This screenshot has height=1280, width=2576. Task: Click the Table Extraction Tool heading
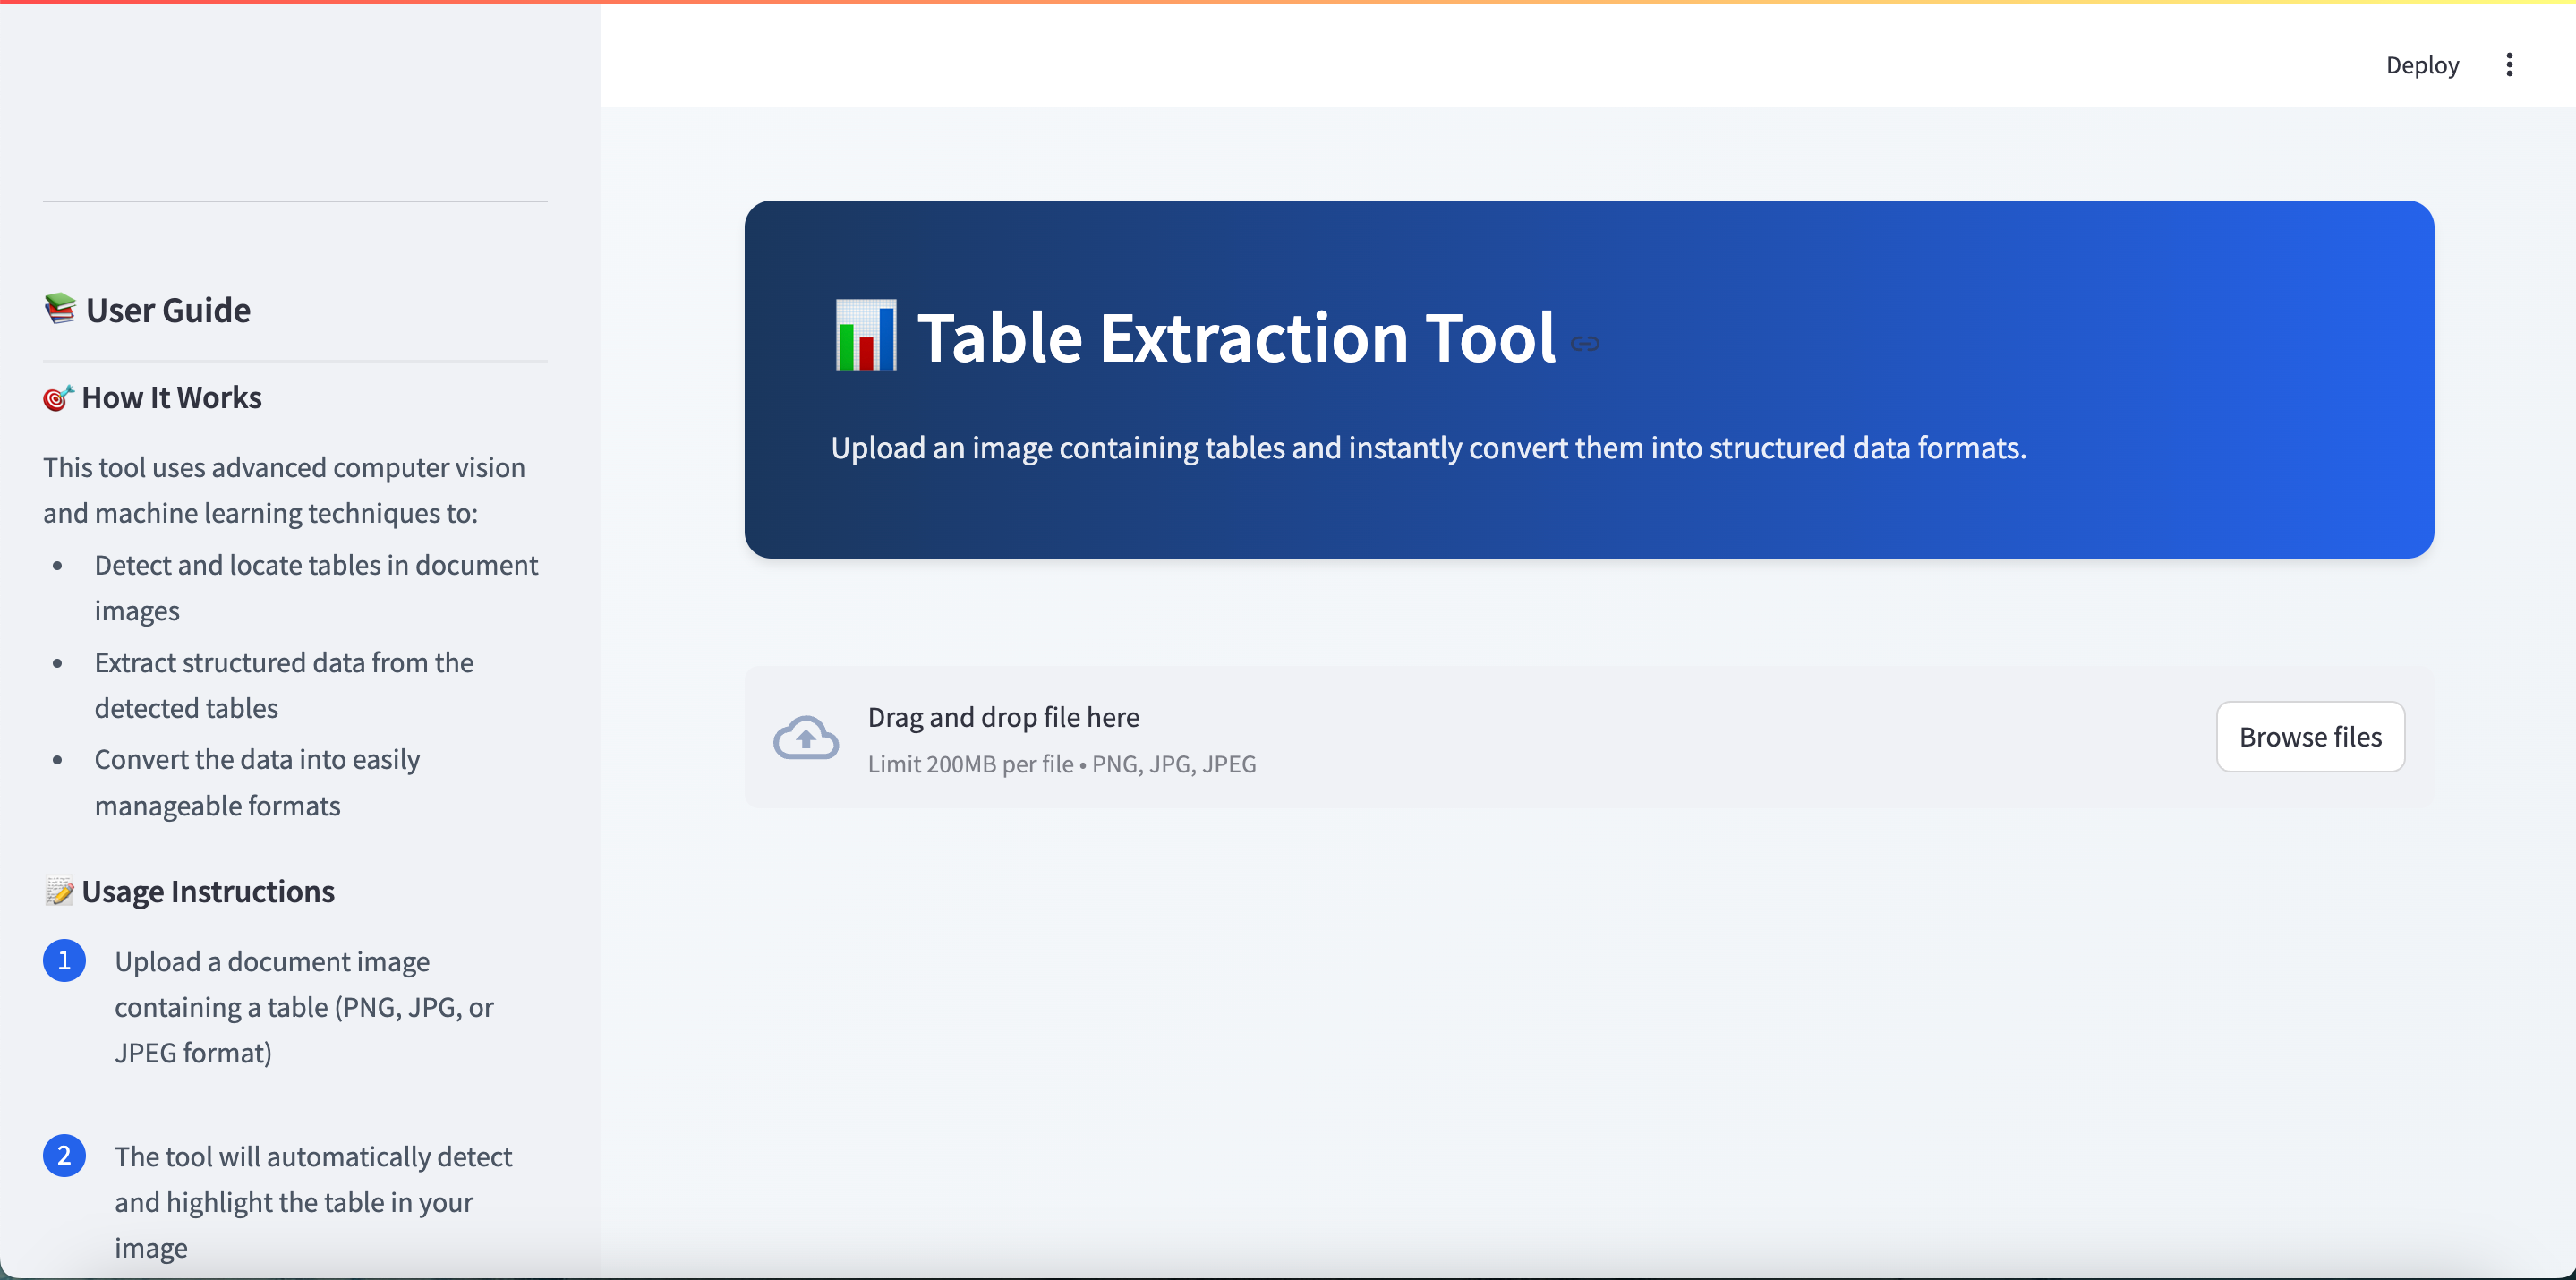click(x=1236, y=337)
